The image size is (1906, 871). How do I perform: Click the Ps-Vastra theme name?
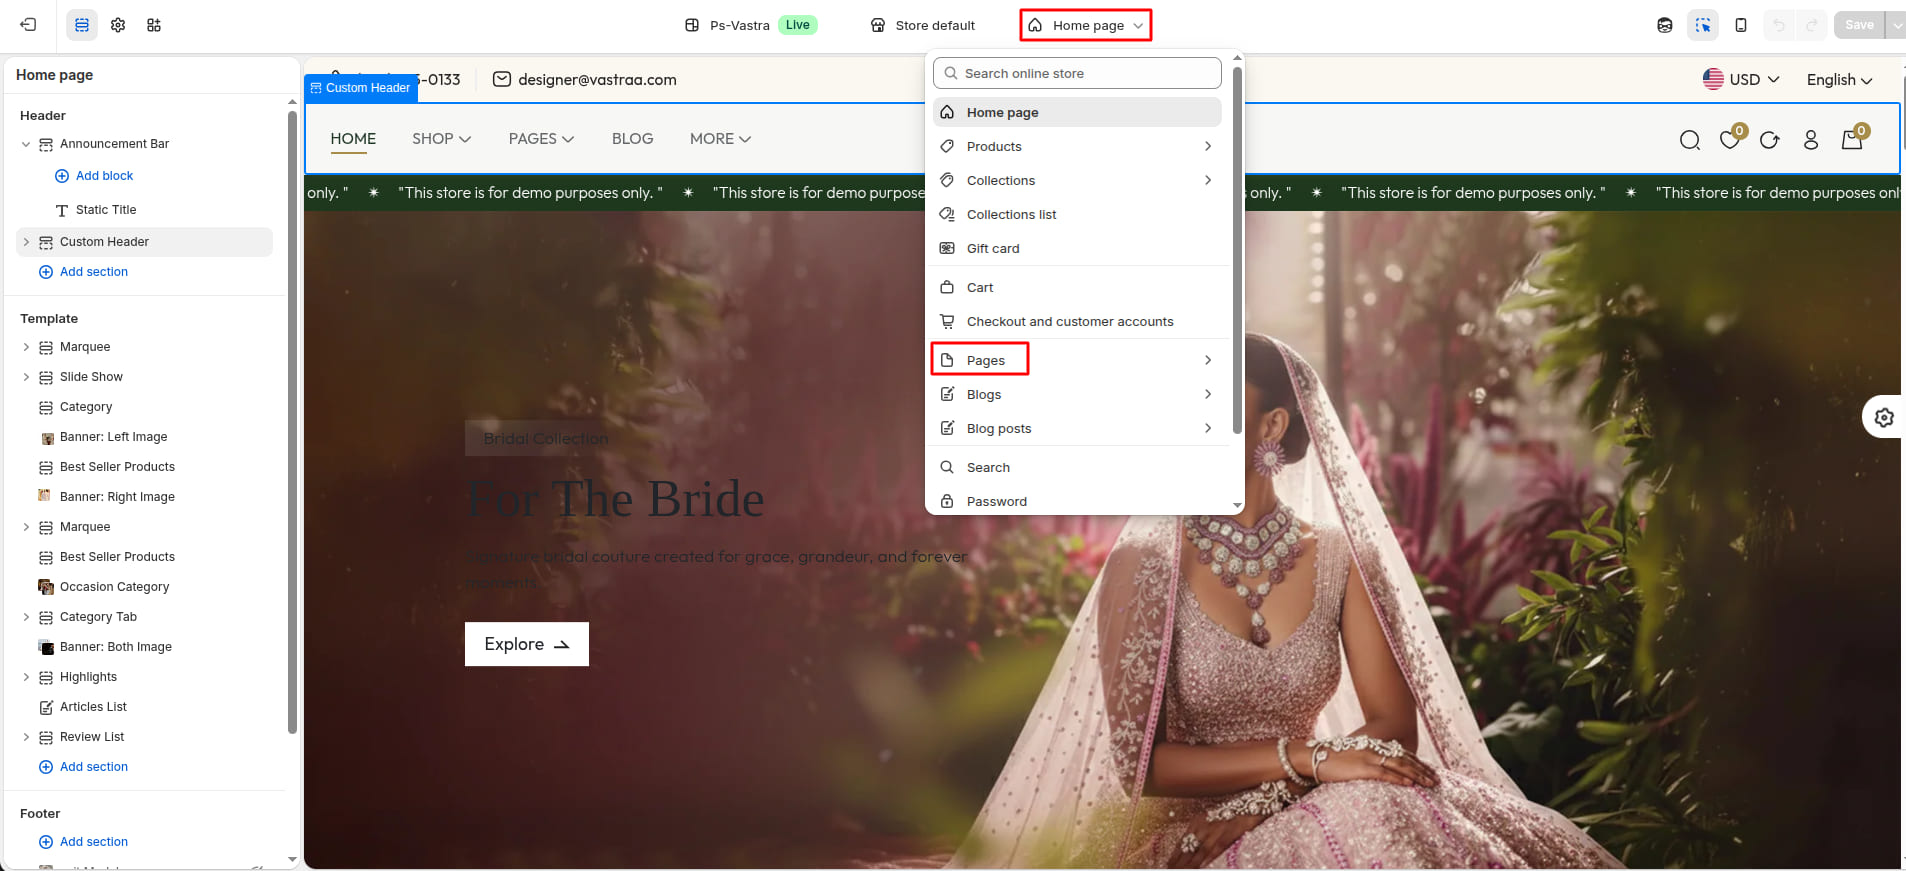pyautogui.click(x=740, y=25)
